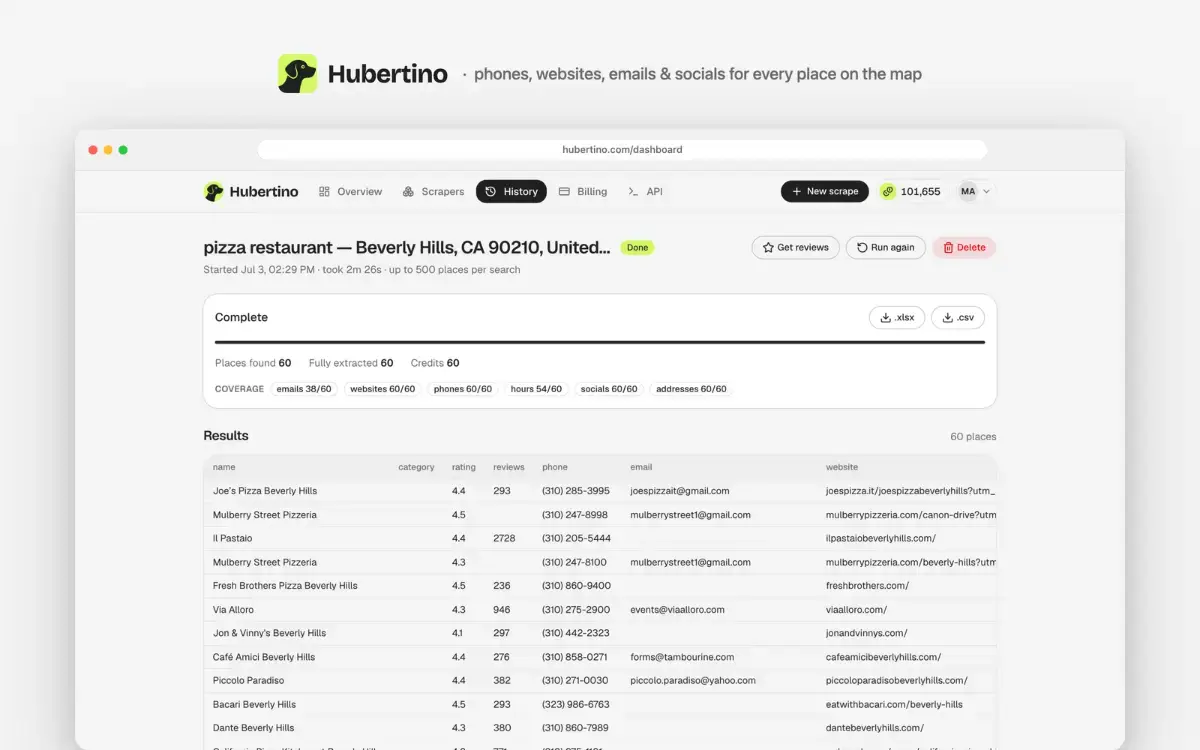Select the History tab
The width and height of the screenshot is (1200, 750).
point(511,191)
